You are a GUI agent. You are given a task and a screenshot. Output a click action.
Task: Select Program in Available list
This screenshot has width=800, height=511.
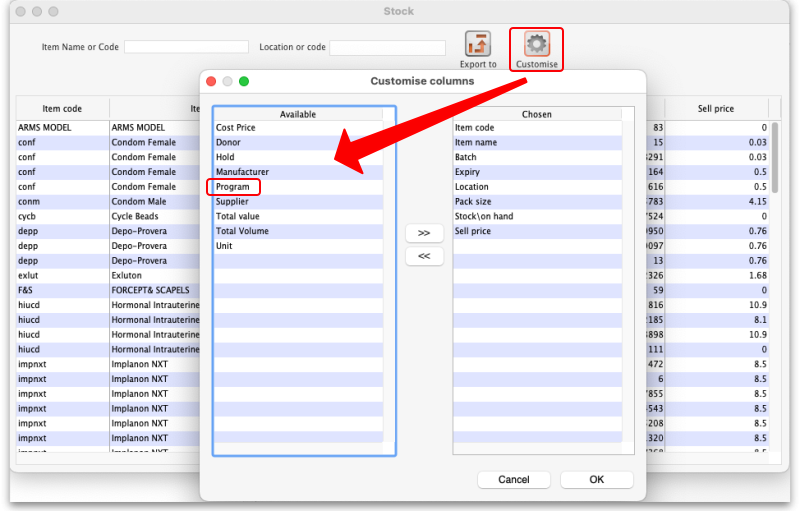[x=233, y=187]
